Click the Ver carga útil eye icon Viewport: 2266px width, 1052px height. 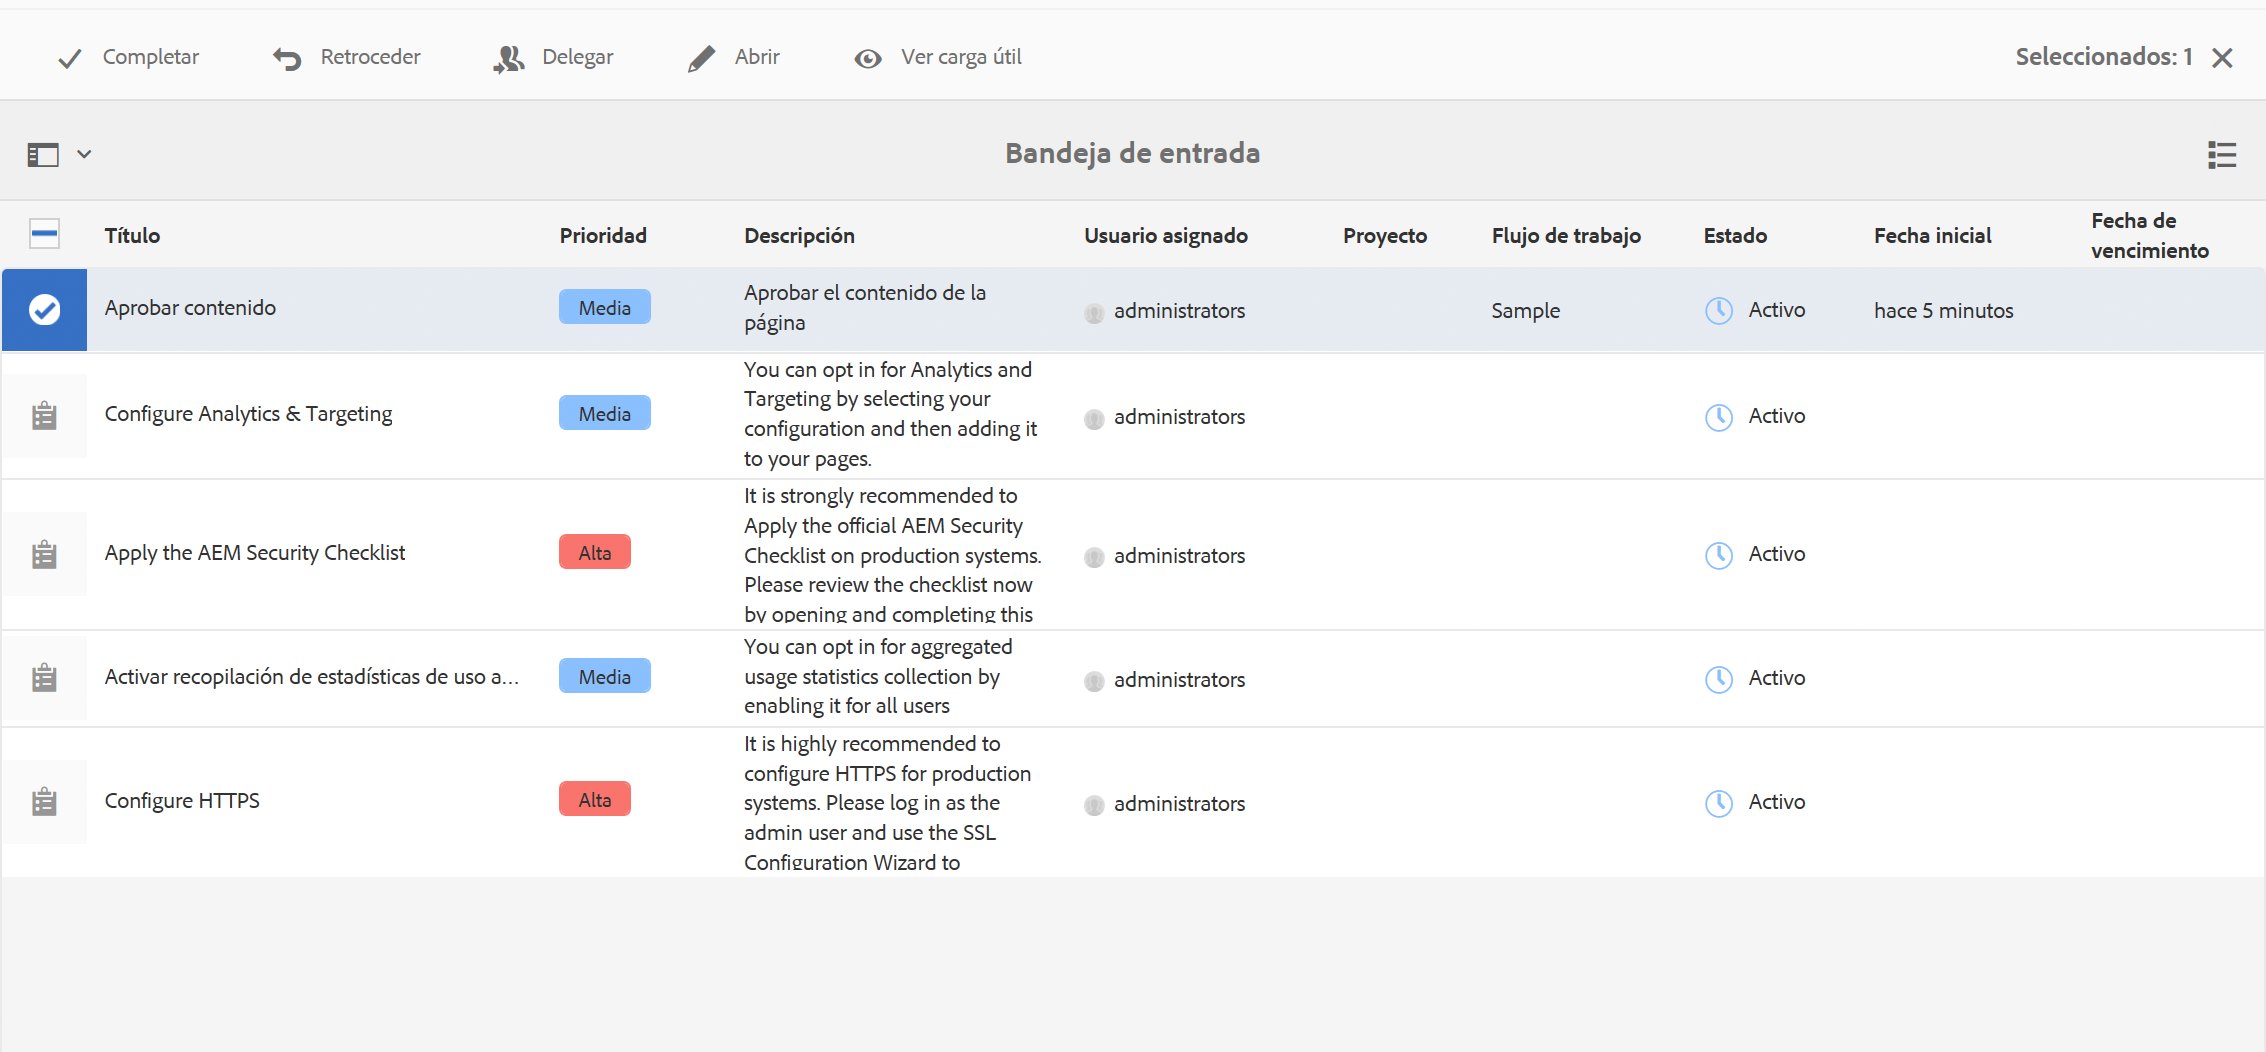[x=867, y=59]
